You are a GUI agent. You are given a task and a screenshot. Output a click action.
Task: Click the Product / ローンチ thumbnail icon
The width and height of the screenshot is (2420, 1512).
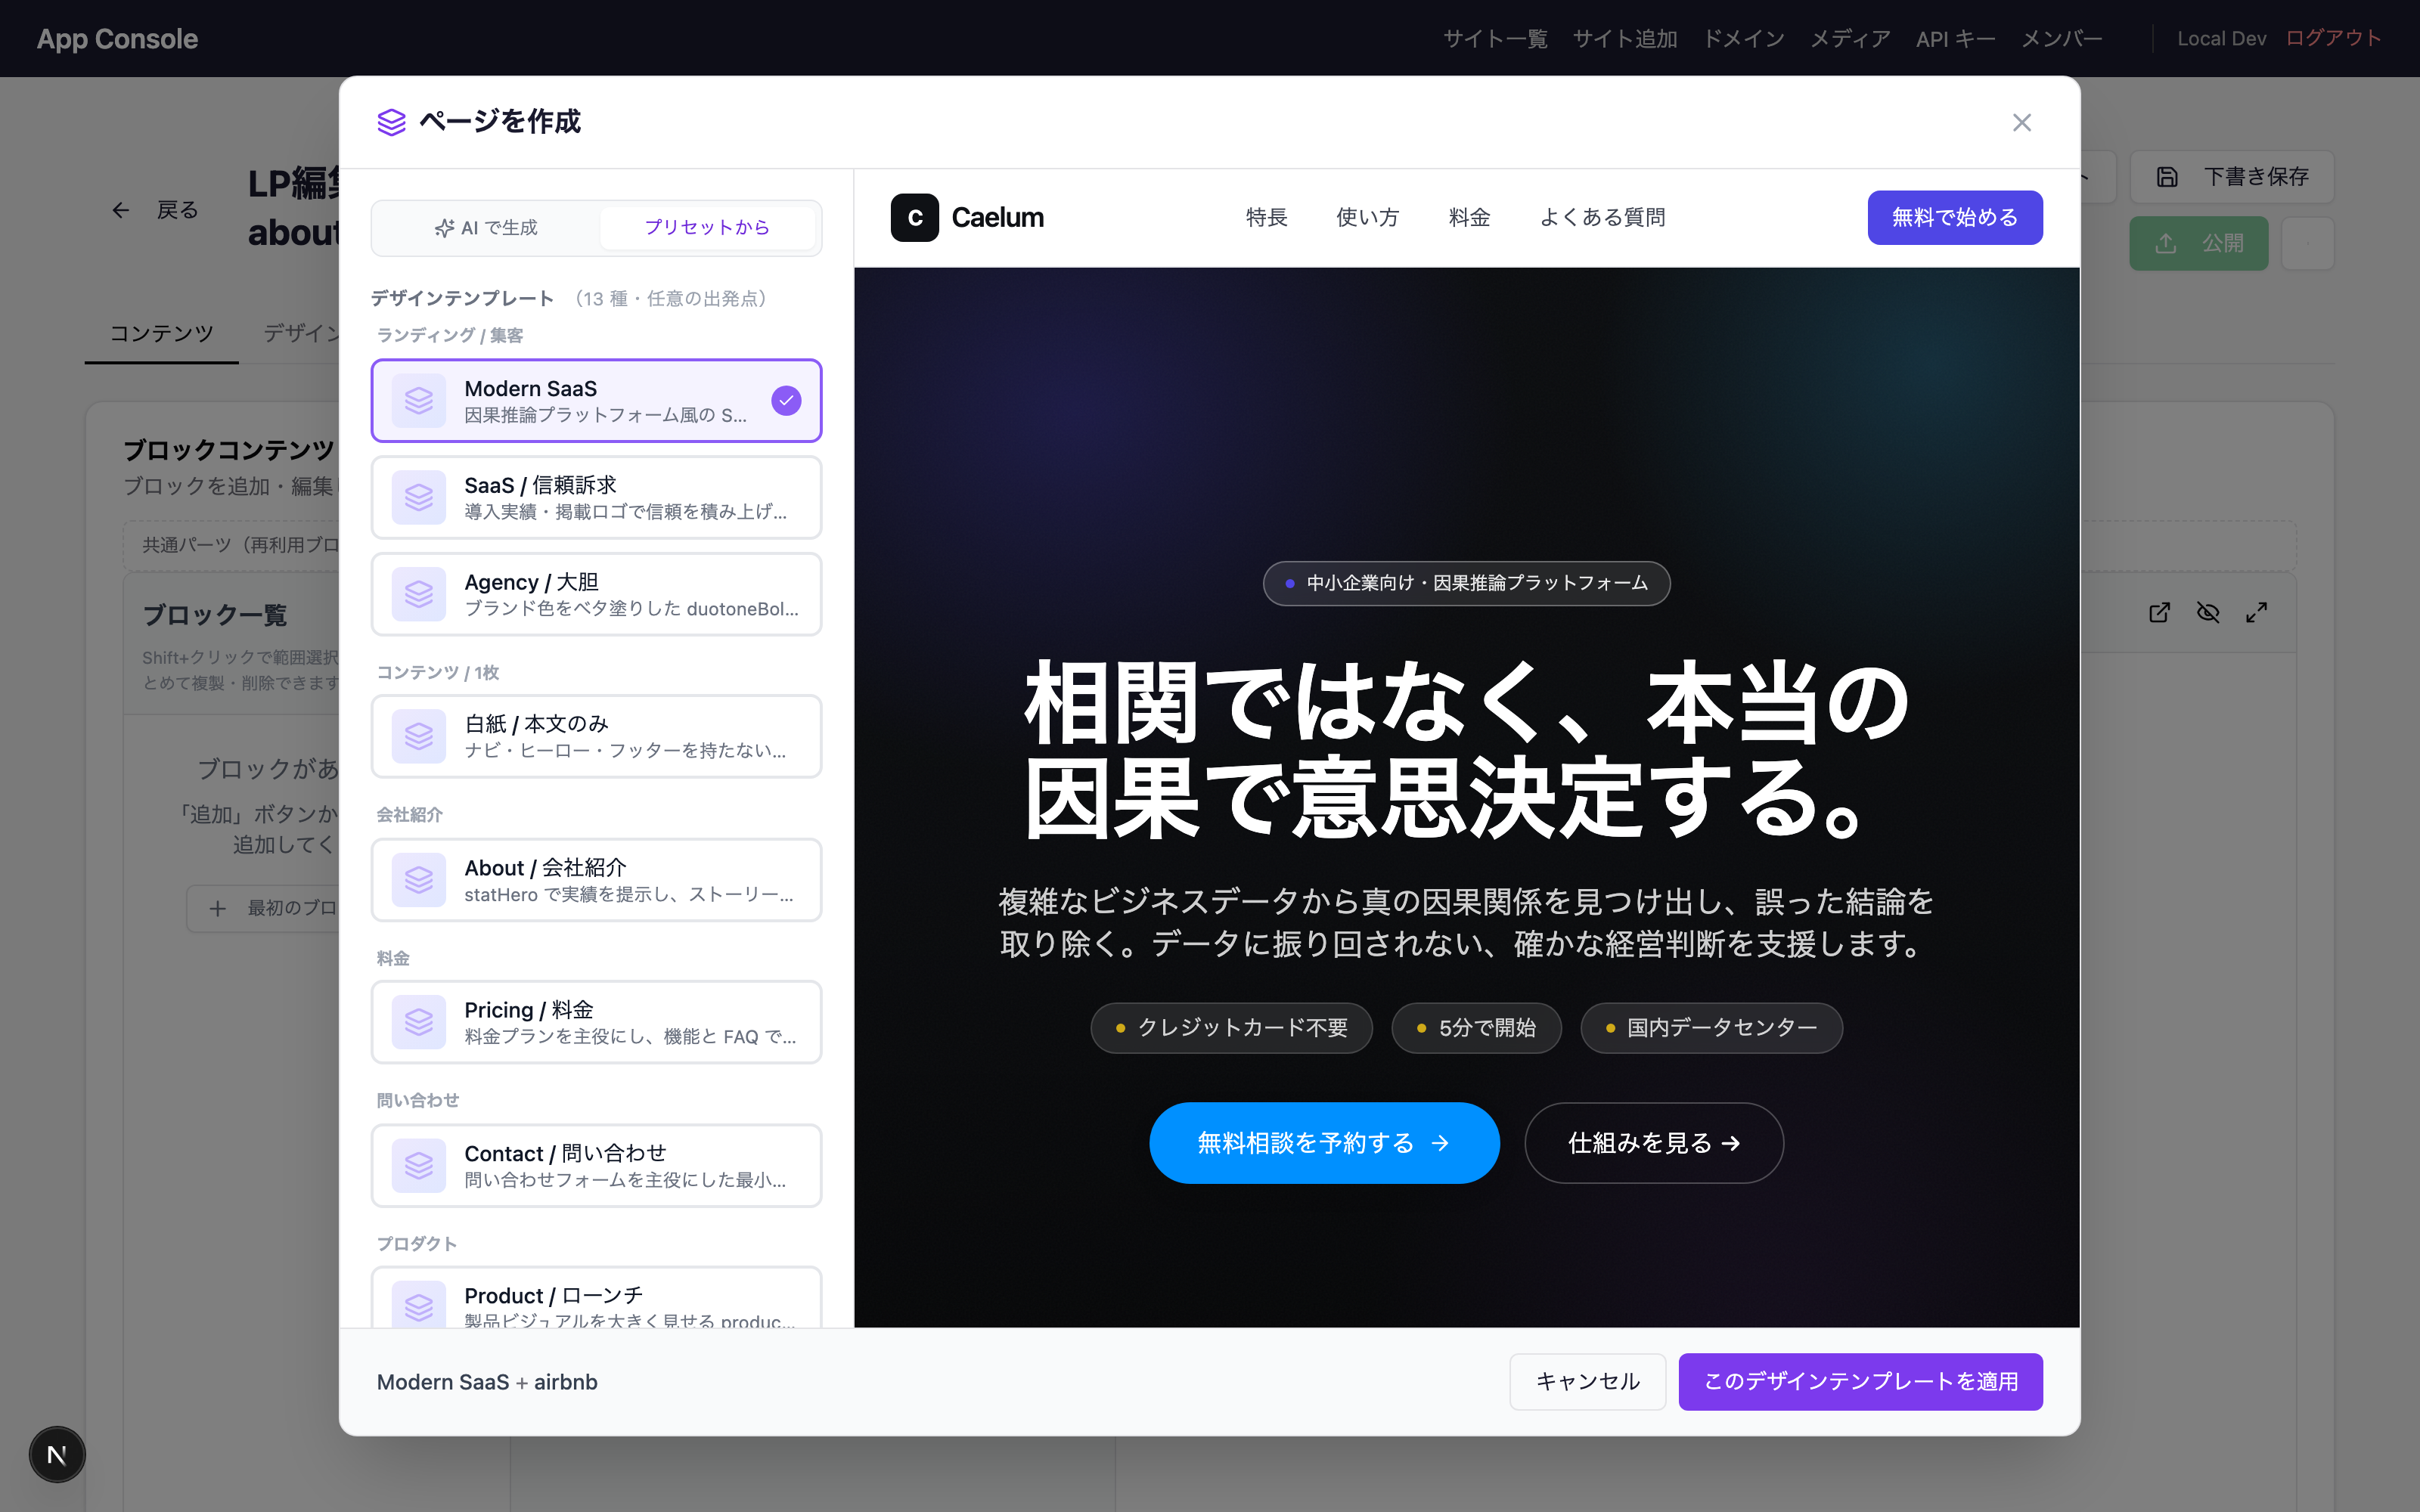click(419, 1304)
